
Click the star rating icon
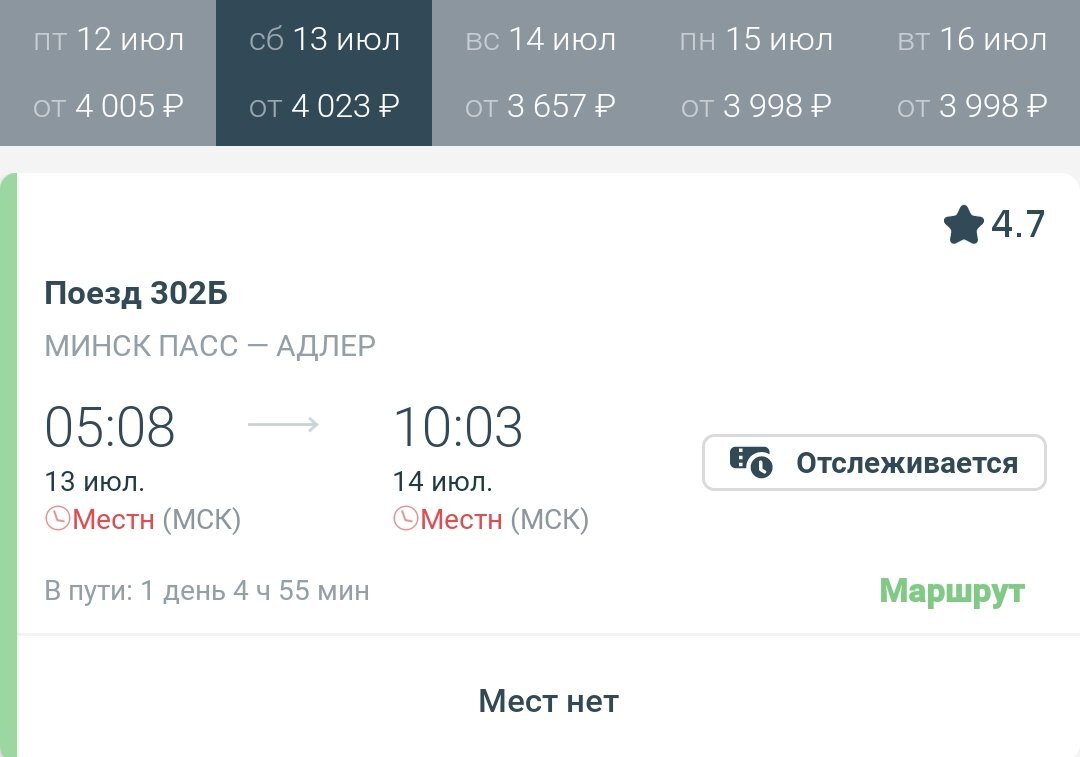pyautogui.click(x=964, y=225)
